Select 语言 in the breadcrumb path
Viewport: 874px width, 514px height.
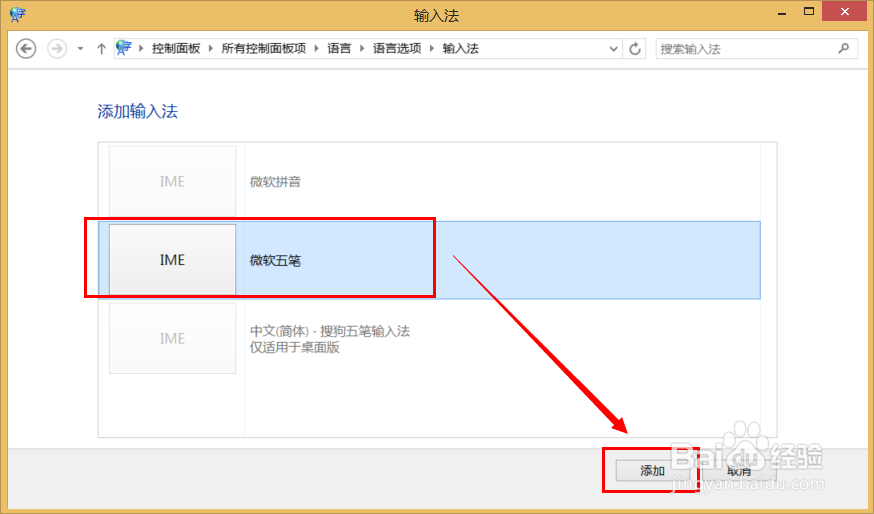pyautogui.click(x=339, y=49)
